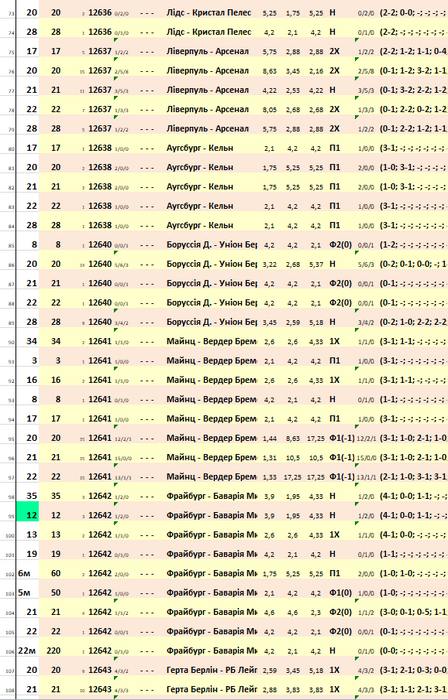Select П1 prediction in row 102
This screenshot has height=700, width=448.
coord(335,573)
